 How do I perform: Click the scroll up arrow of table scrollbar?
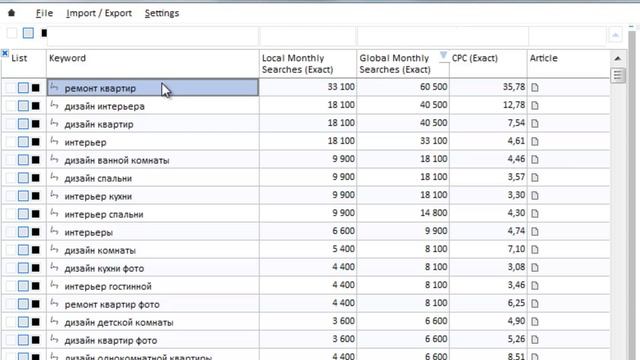pyautogui.click(x=618, y=58)
